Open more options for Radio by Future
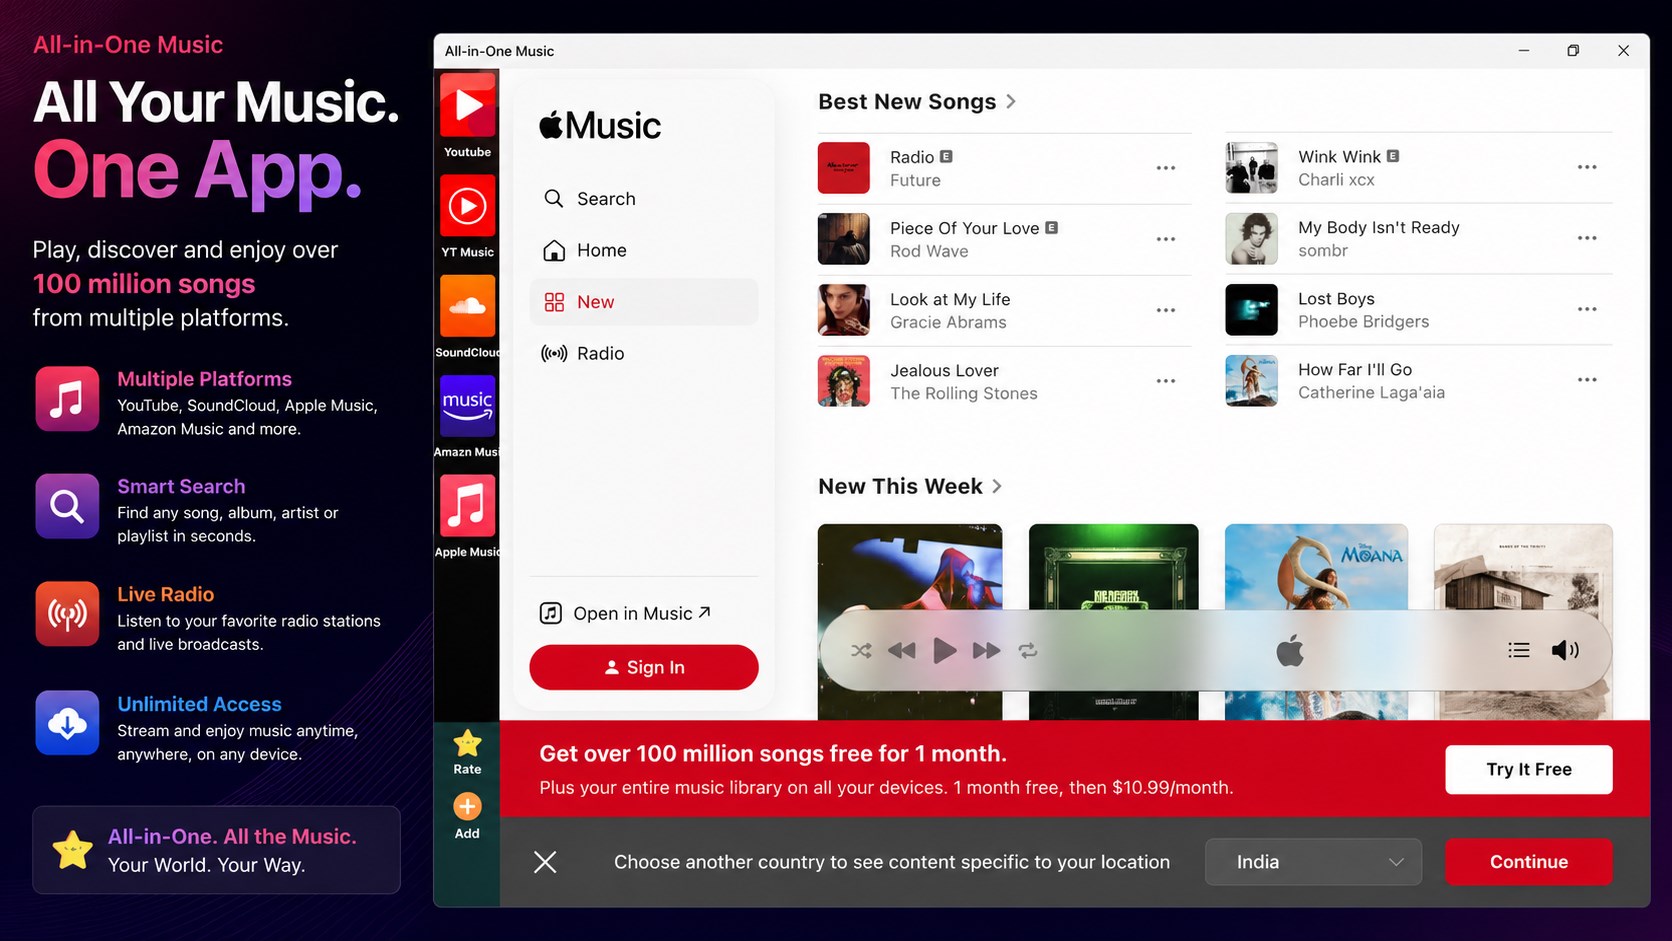This screenshot has height=941, width=1672. tap(1166, 168)
